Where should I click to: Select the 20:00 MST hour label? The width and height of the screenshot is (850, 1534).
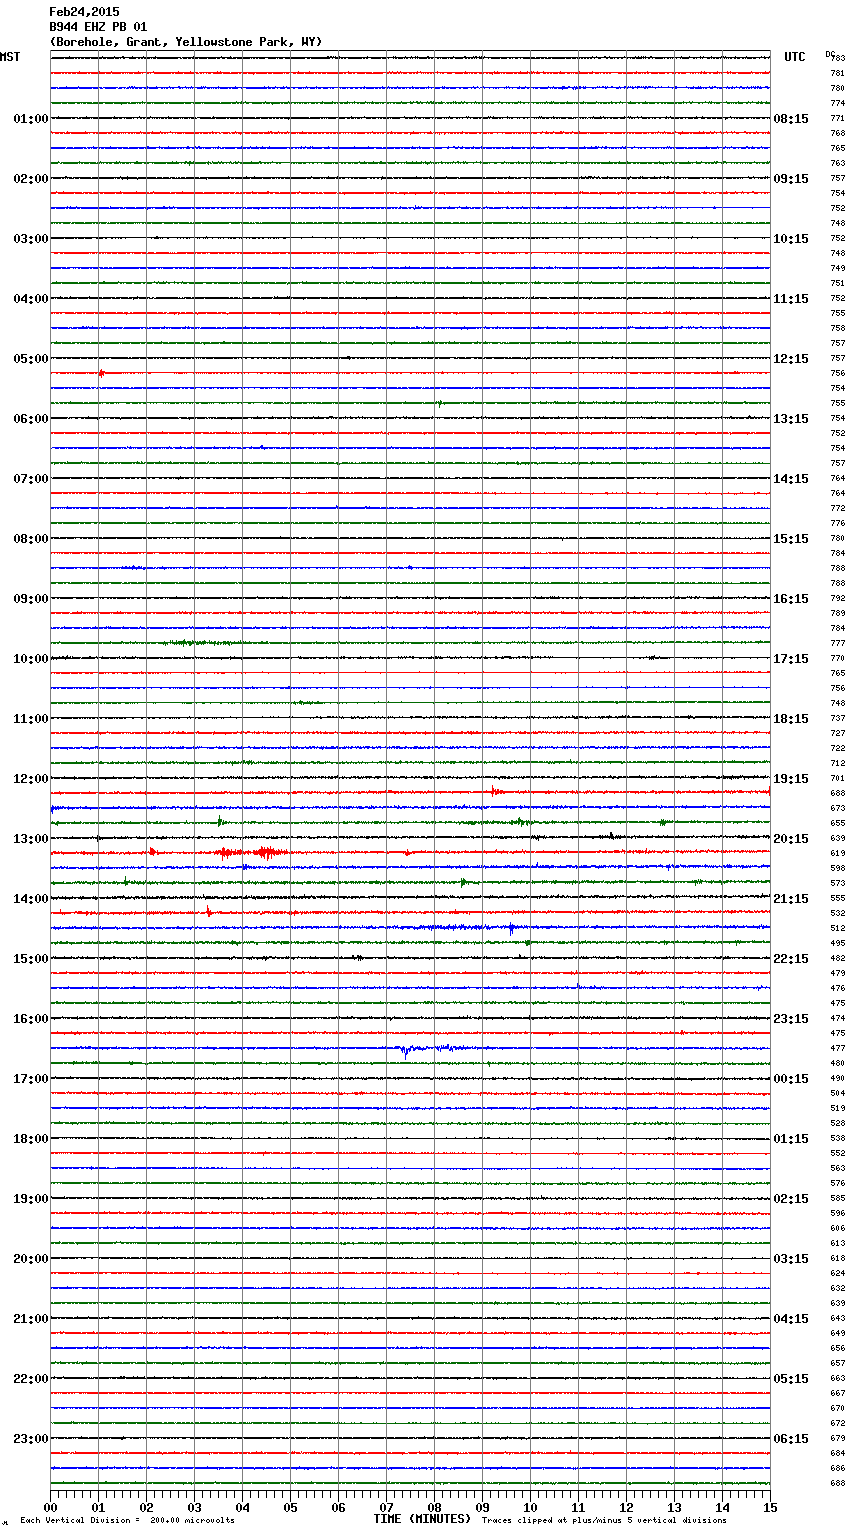[31, 1259]
